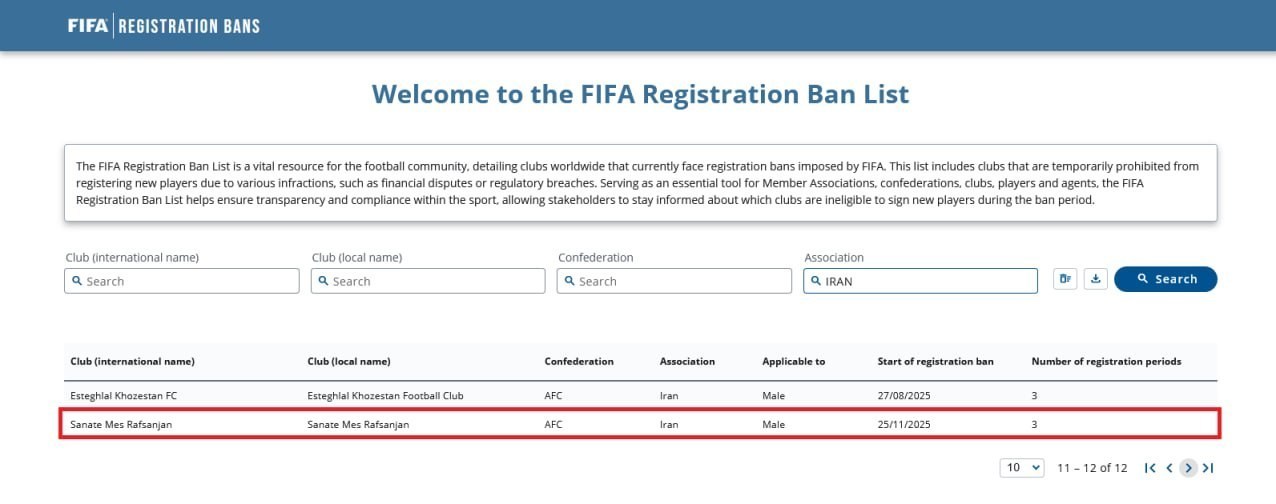
Task: Select the Sanate Mes Rafsanjan row
Action: pos(640,424)
